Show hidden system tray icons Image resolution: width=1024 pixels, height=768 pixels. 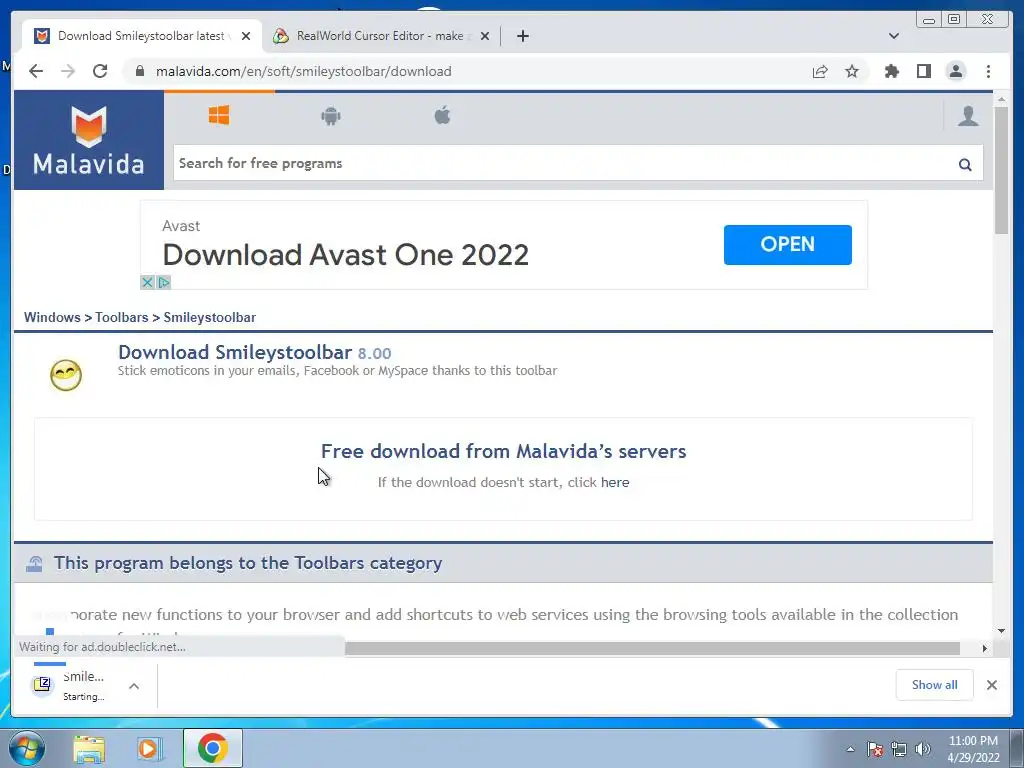(x=850, y=749)
